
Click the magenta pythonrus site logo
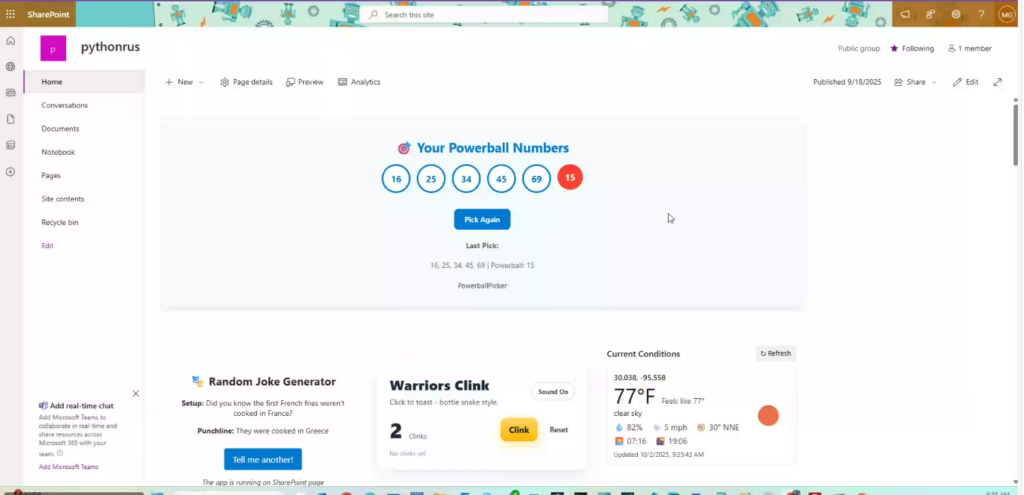coord(53,48)
